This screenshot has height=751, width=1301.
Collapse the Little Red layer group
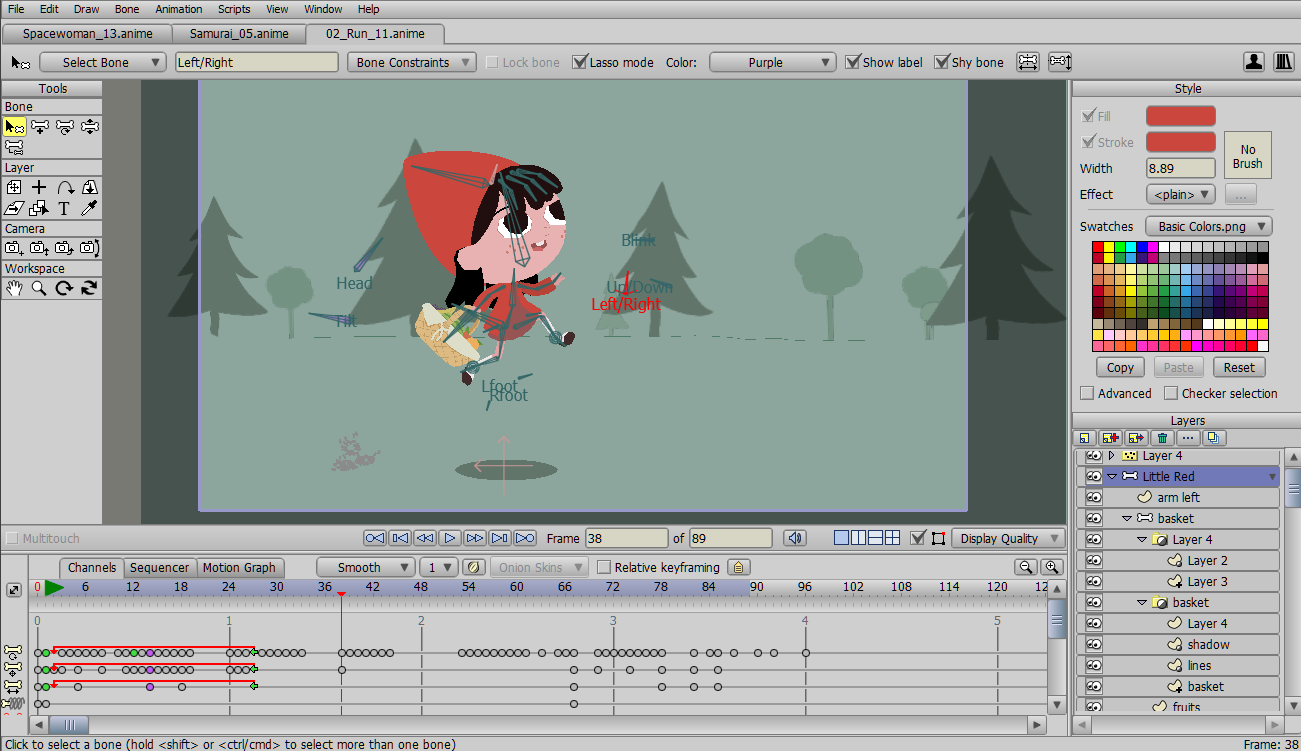coord(1111,476)
